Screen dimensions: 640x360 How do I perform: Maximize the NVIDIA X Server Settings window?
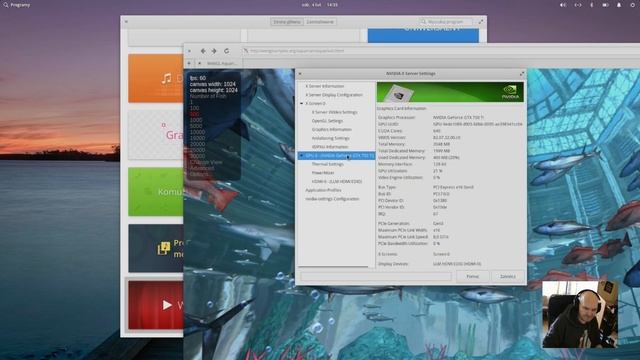pos(521,74)
